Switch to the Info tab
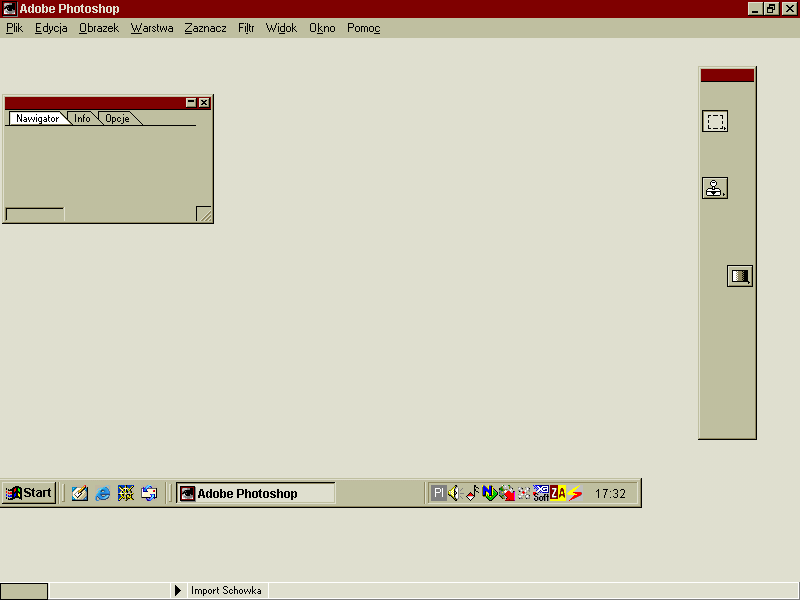Image resolution: width=800 pixels, height=600 pixels. [x=82, y=118]
